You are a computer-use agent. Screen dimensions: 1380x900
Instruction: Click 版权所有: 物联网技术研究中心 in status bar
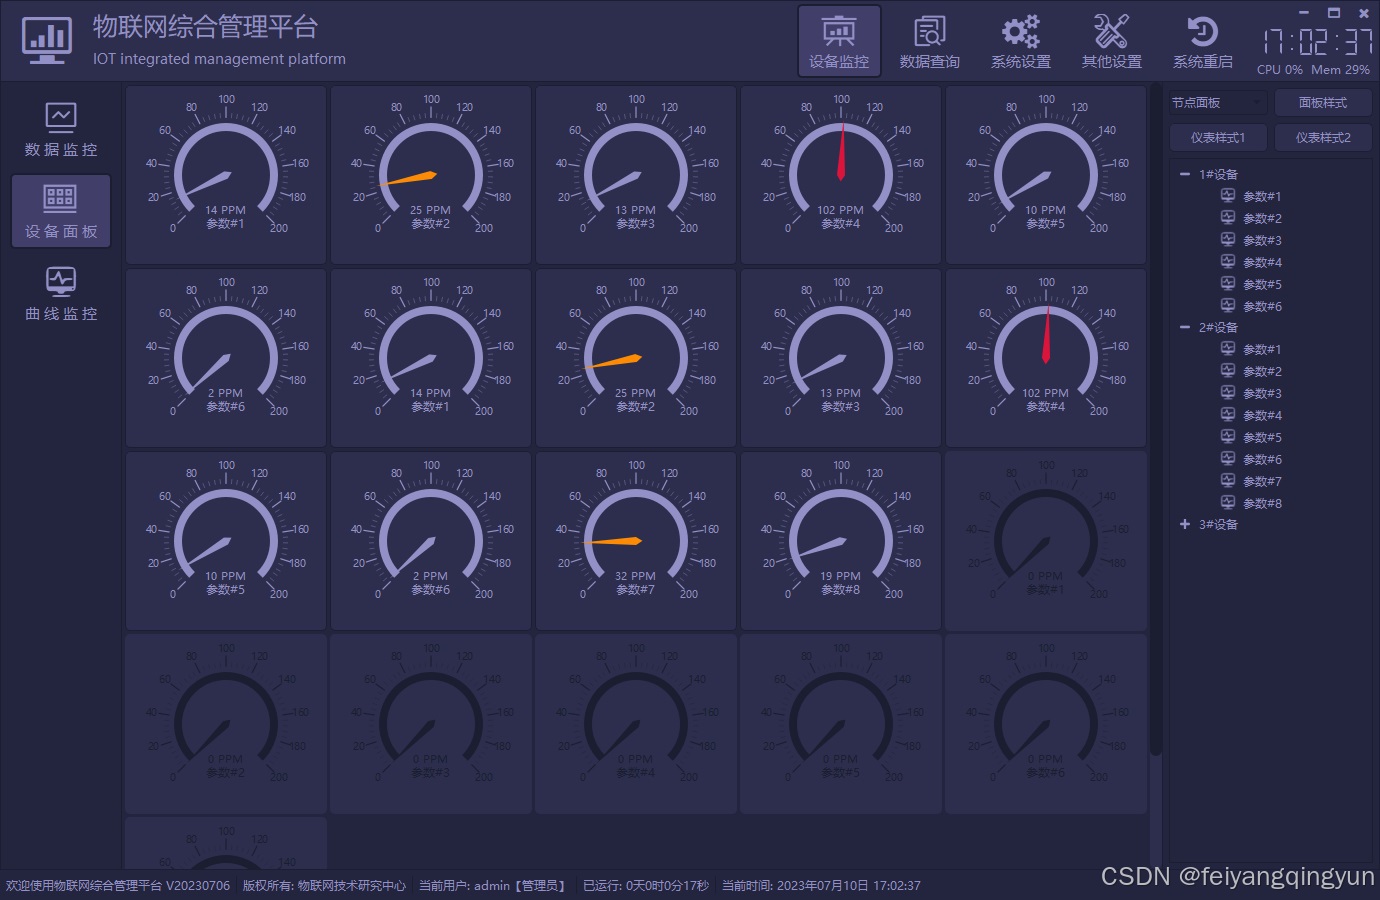tap(324, 886)
